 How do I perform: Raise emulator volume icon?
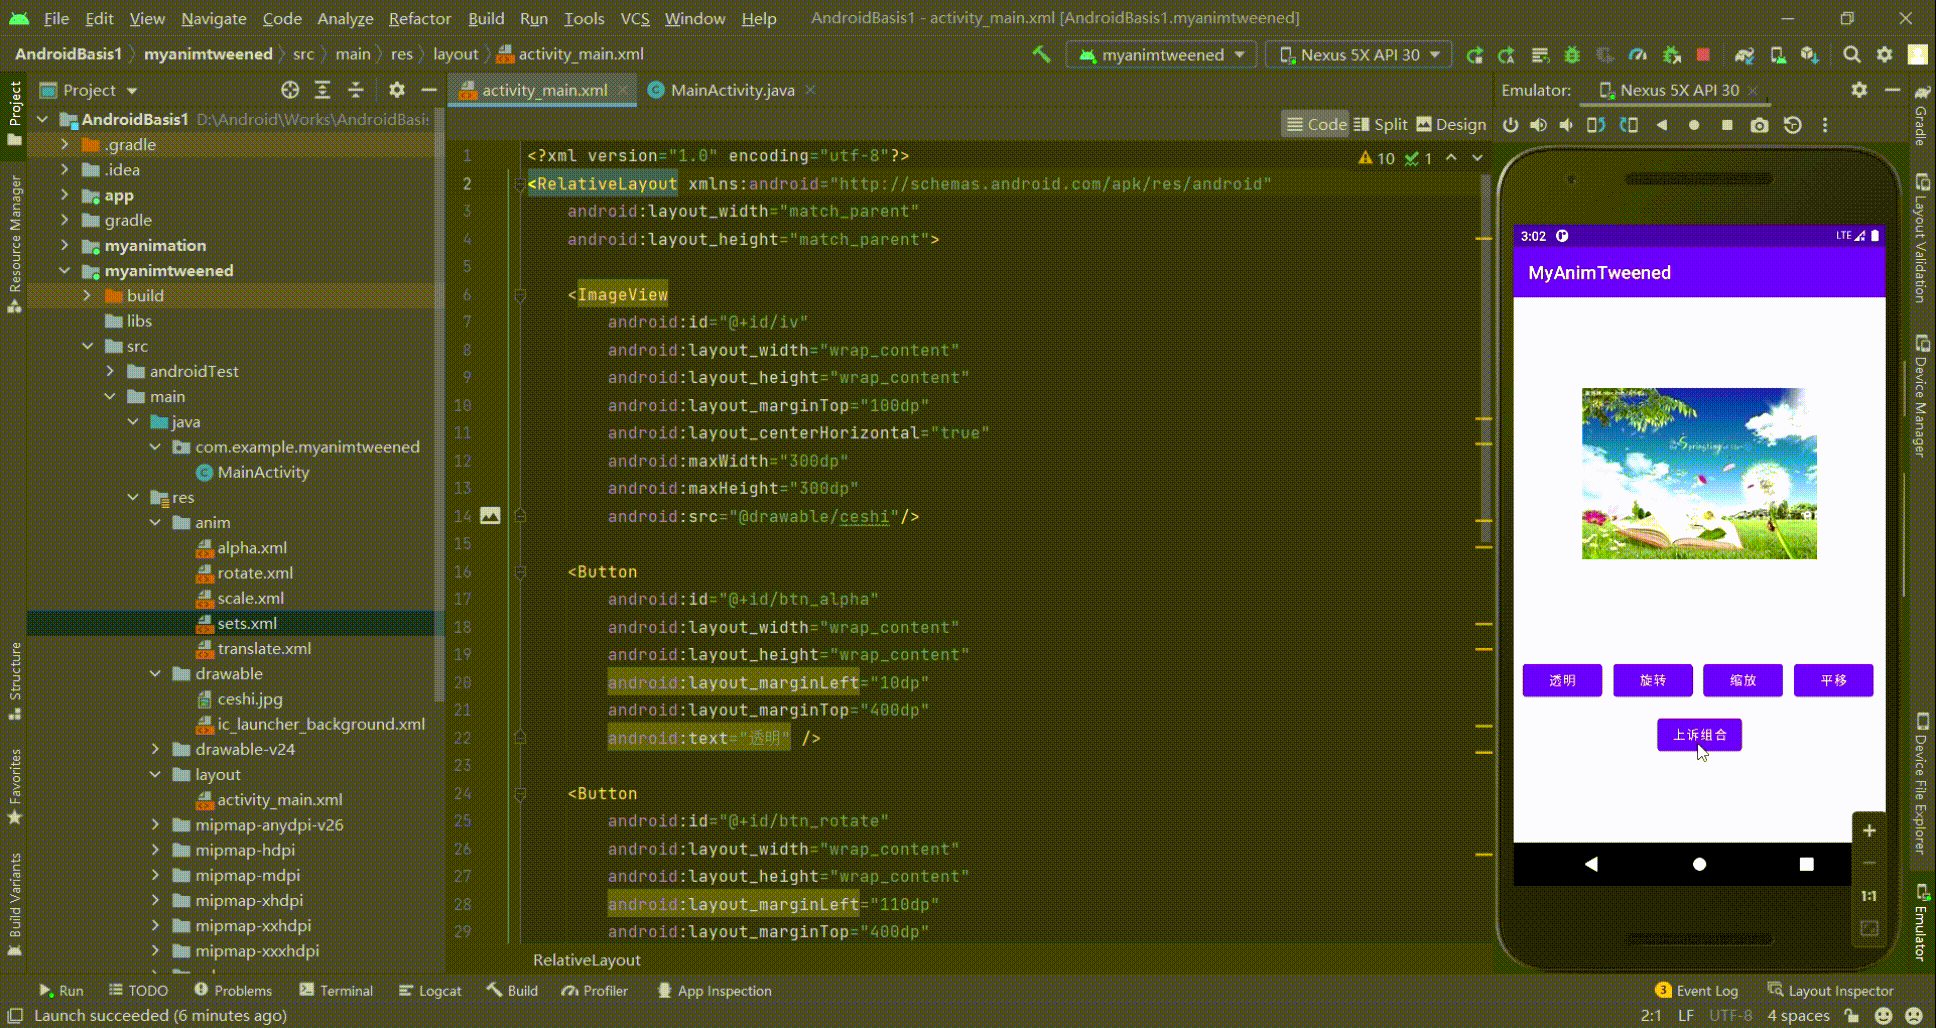(1538, 125)
